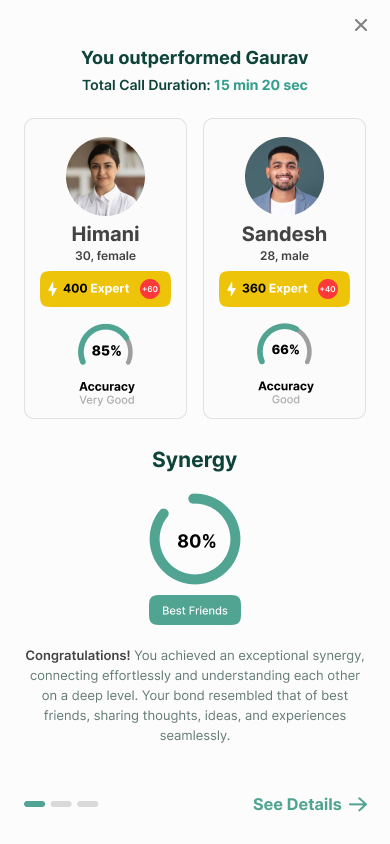Viewport: 390px width, 844px height.
Task: Close the results screen with X icon
Action: (360, 25)
